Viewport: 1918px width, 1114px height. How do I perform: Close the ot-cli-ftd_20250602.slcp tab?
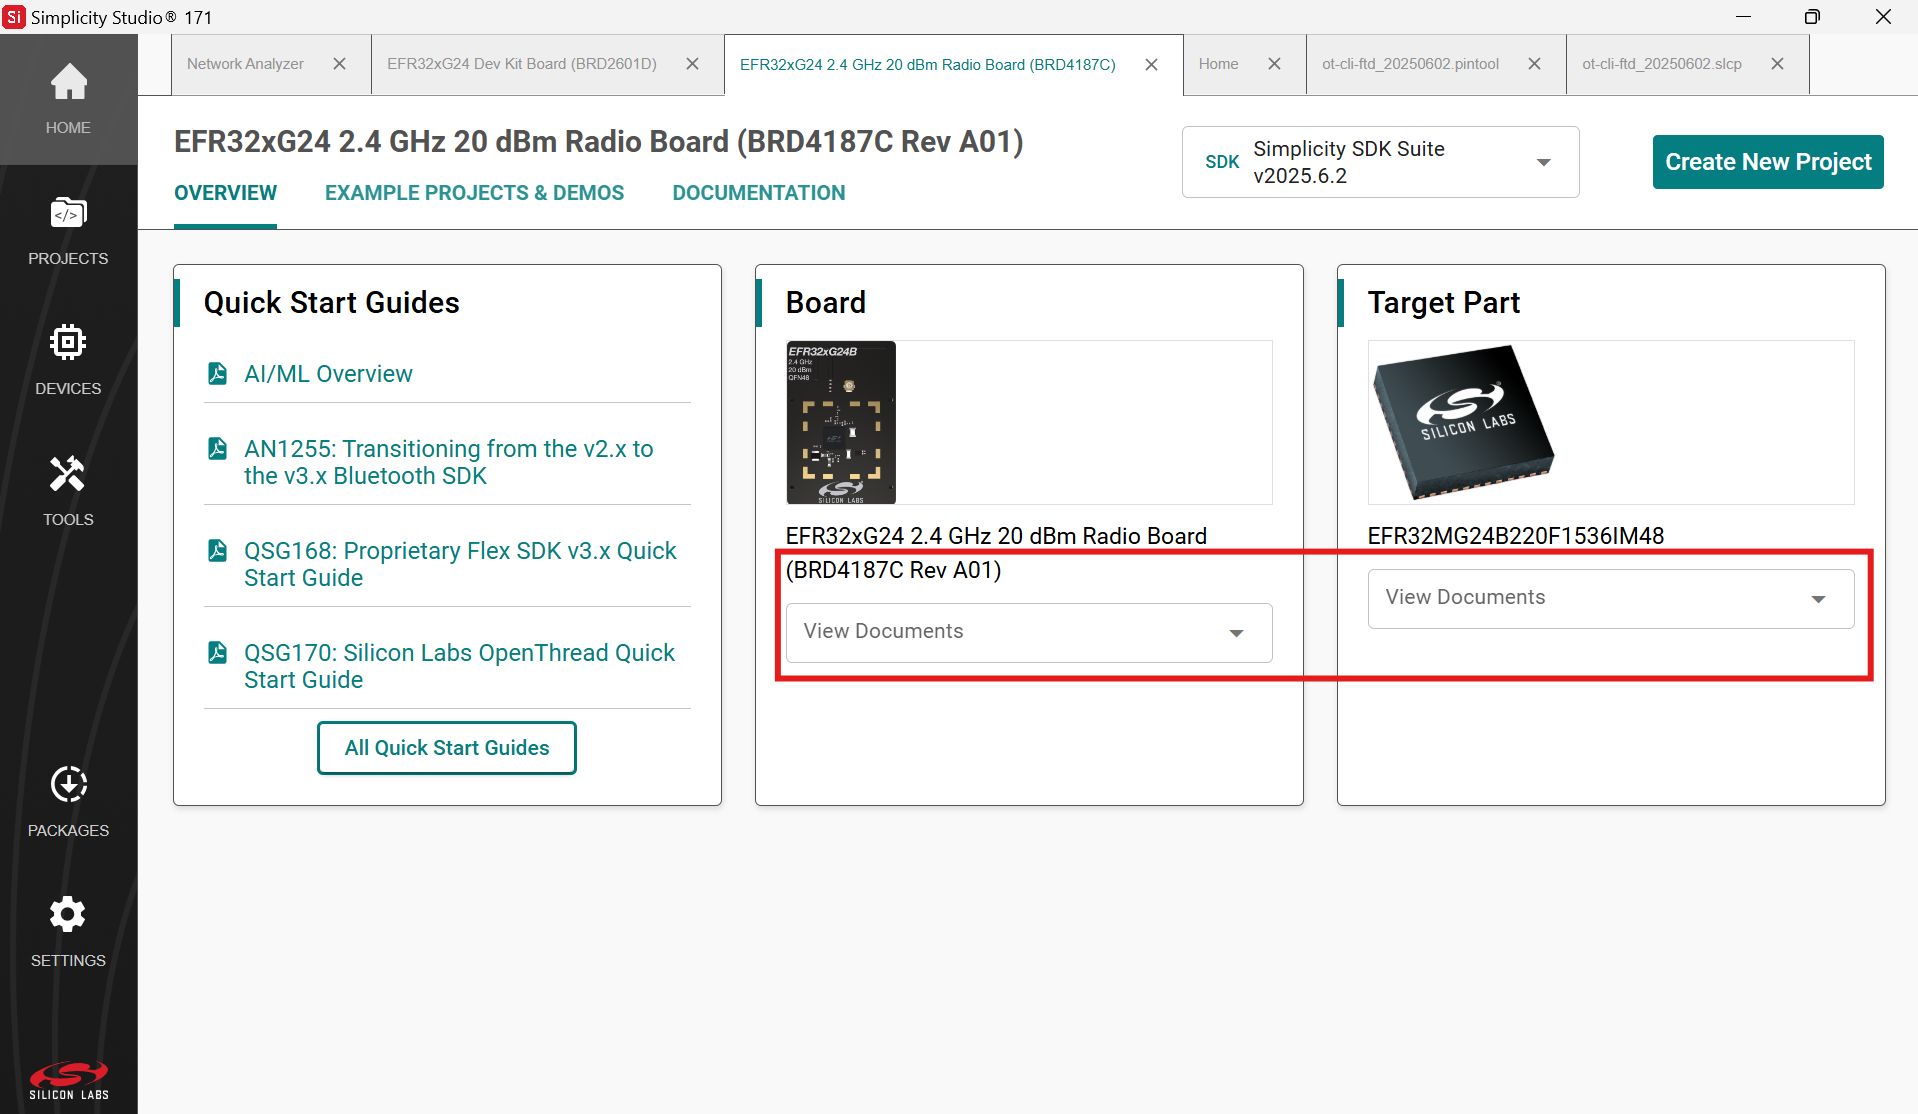(1778, 64)
